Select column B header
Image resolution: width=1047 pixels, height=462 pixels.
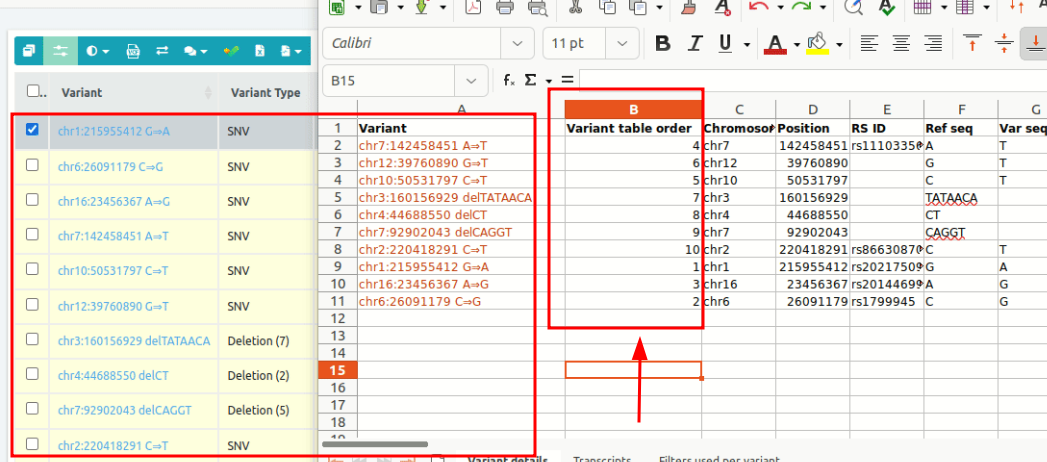[633, 110]
